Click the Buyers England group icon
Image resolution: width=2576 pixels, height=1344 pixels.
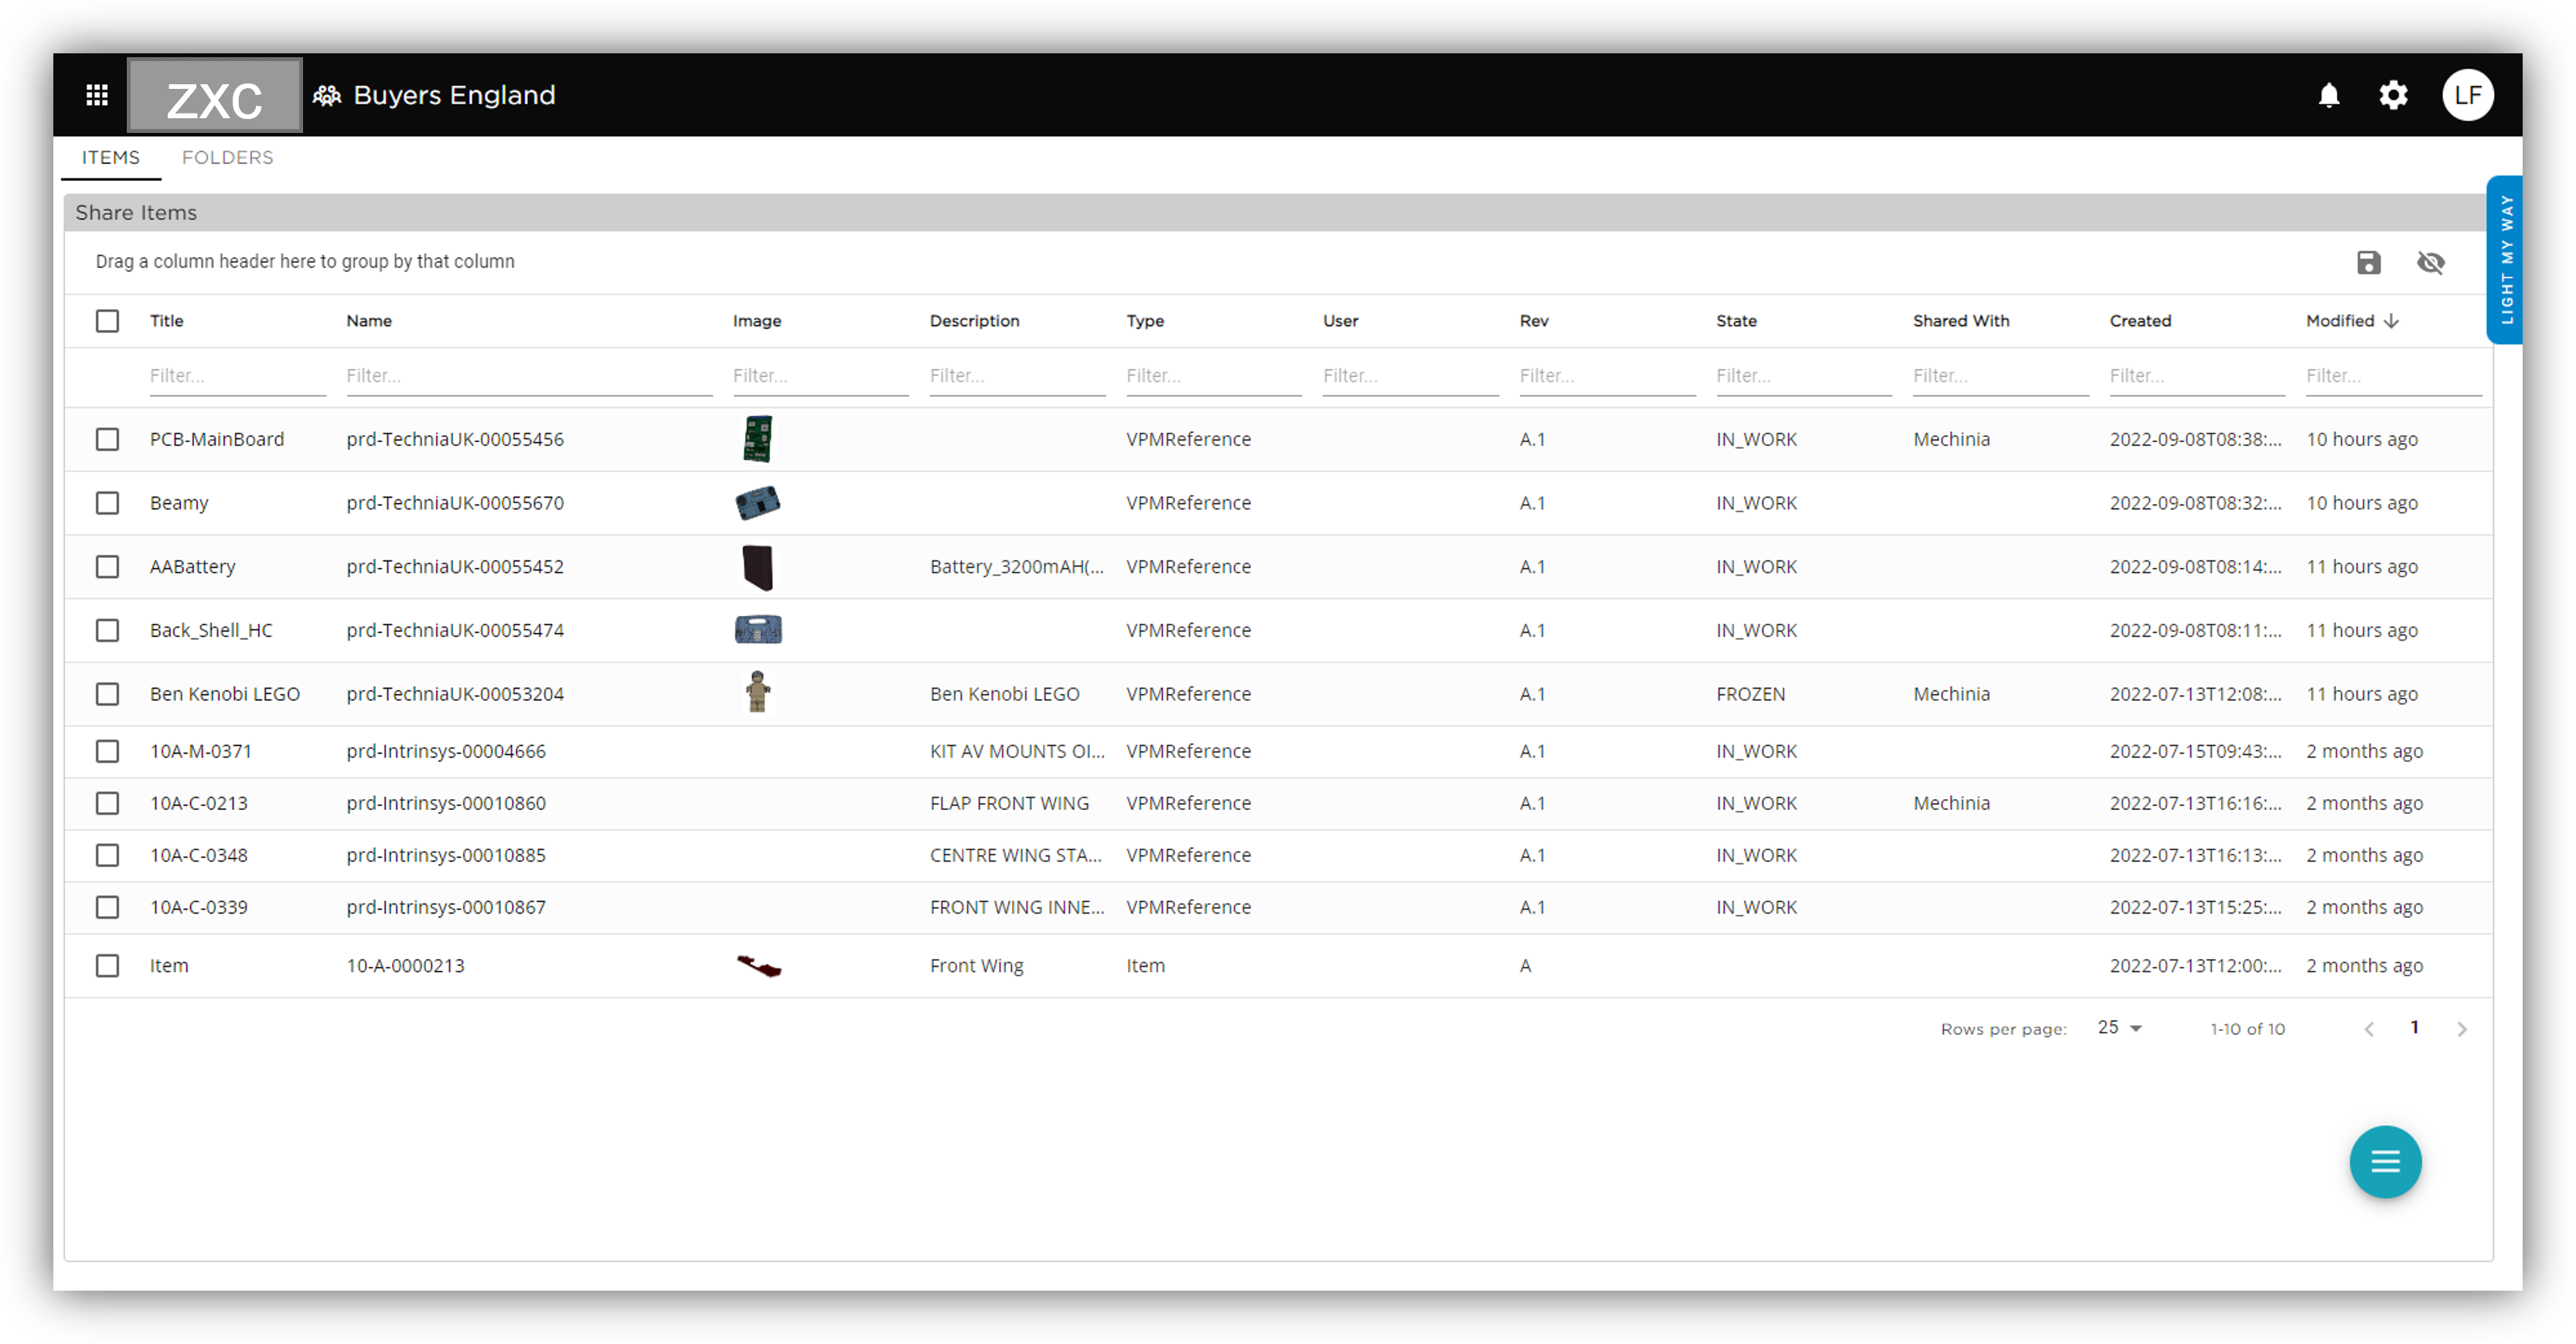(x=326, y=95)
